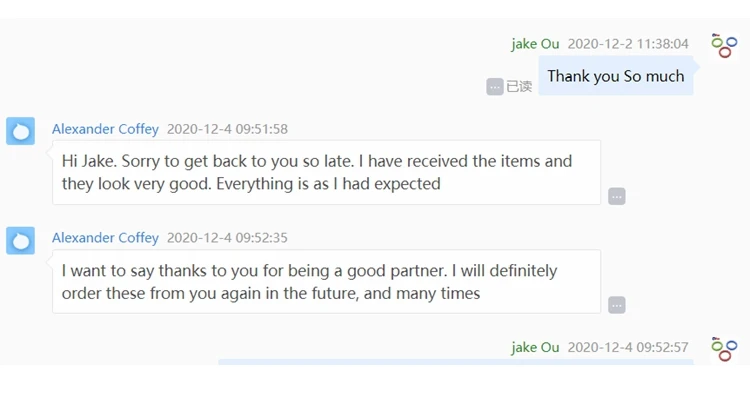Click the Alexander Coffey name at 09:52:35
The image size is (750, 400).
click(105, 238)
